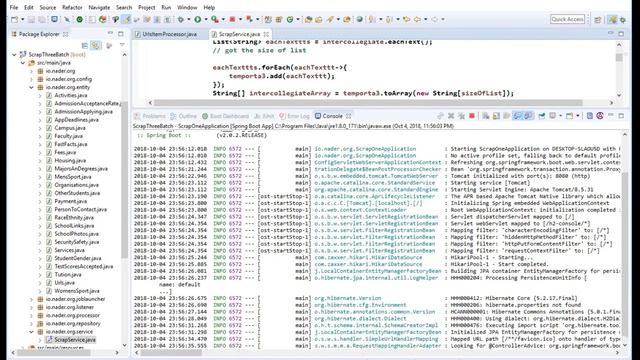Switch to the Debug perspective icon
The width and height of the screenshot is (640, 360).
pos(623,20)
